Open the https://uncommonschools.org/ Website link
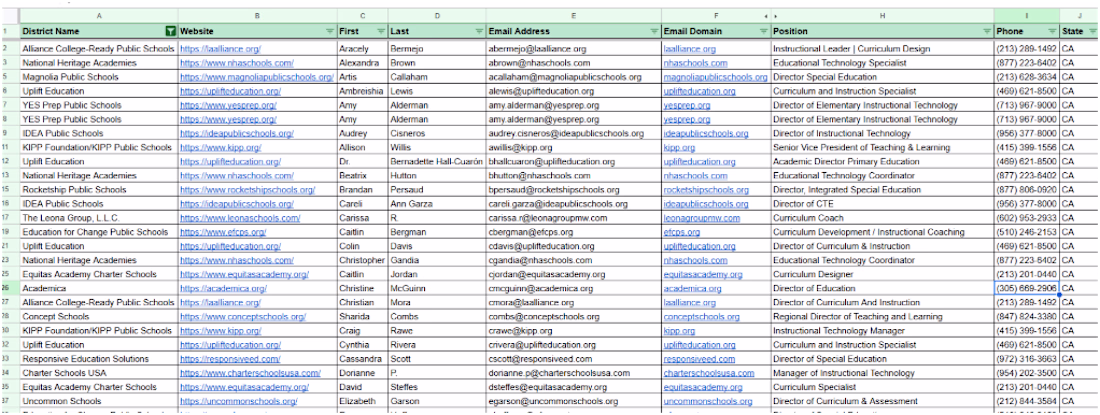This screenshot has width=1100, height=415. click(239, 401)
